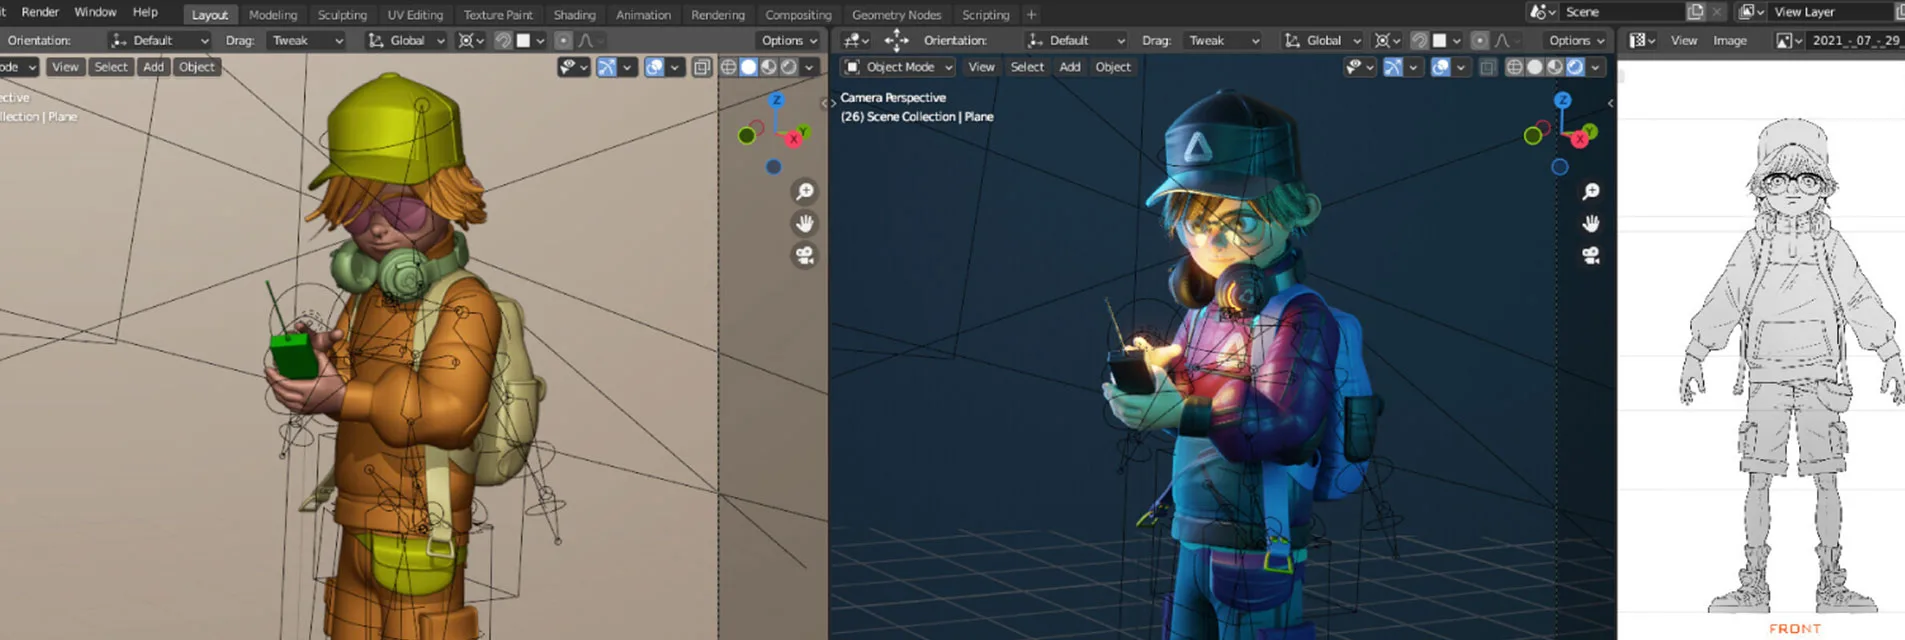
Task: Open pivot point menu in Camera Perspective header
Action: [1386, 40]
